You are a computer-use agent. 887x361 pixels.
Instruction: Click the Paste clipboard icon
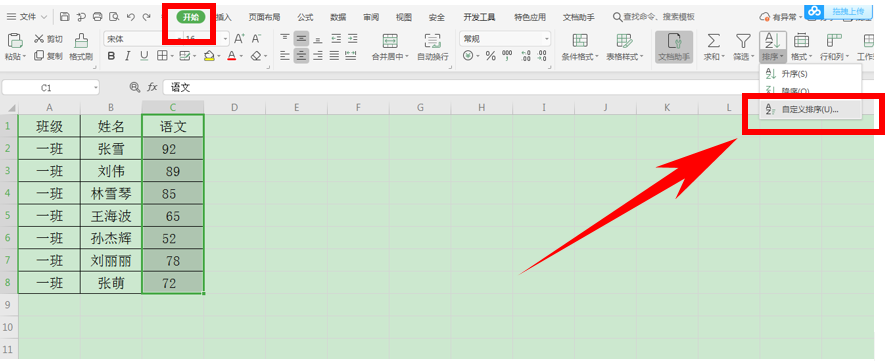pos(15,40)
